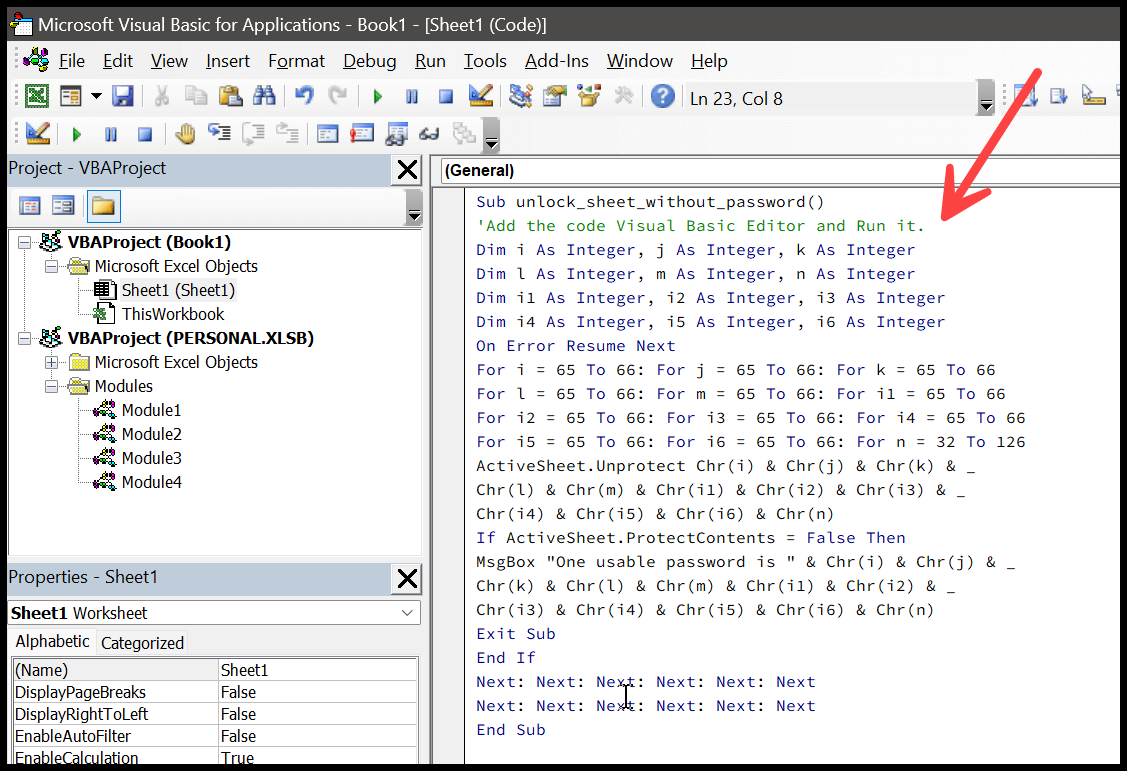Click the Quick Watch glasses icon
Image resolution: width=1127 pixels, height=771 pixels.
coord(429,134)
